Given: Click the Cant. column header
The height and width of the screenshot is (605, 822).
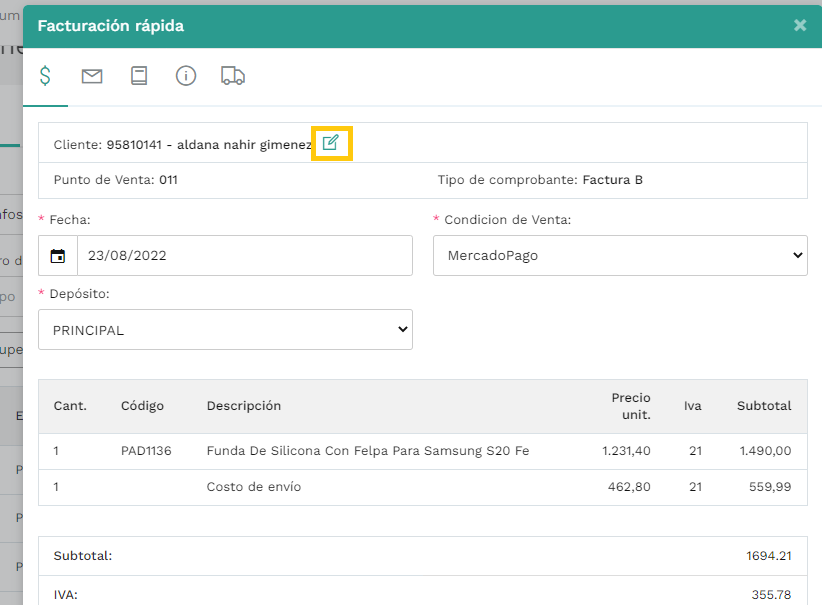Looking at the screenshot, I should point(70,406).
